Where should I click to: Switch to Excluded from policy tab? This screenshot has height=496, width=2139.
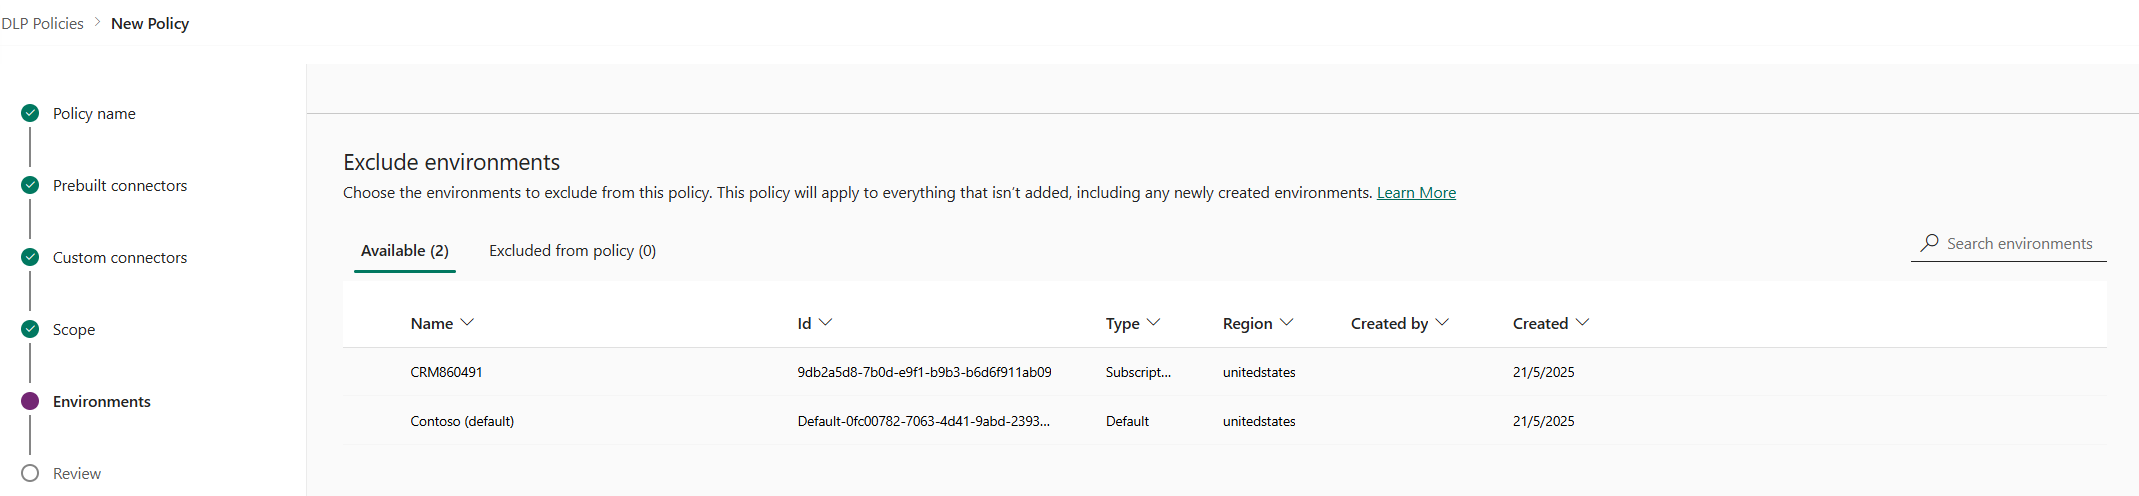[572, 251]
